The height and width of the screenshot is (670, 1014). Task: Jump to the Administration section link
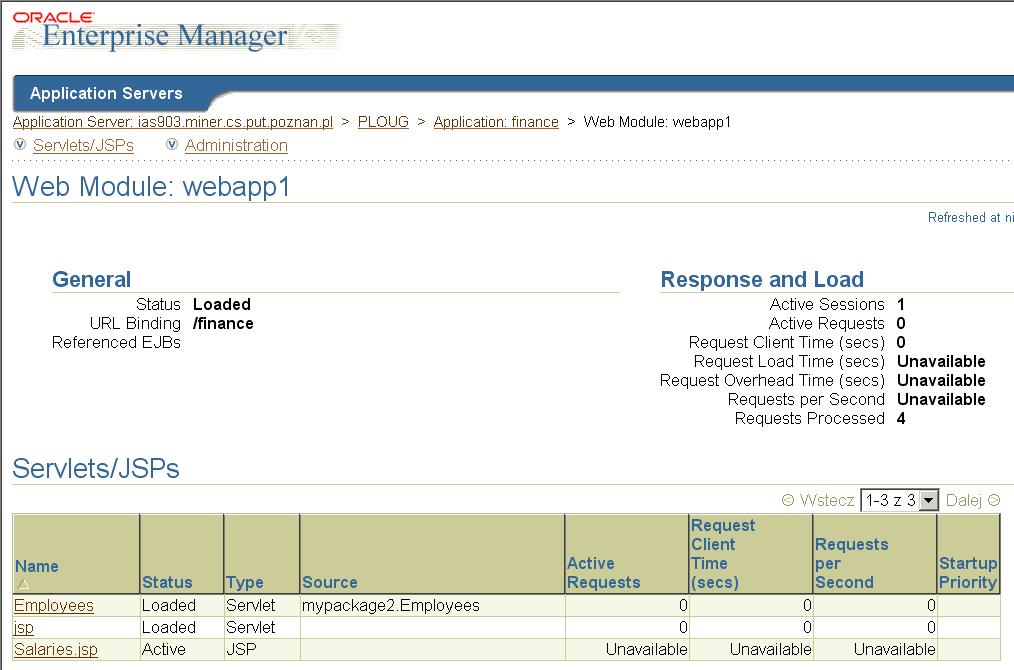point(236,146)
